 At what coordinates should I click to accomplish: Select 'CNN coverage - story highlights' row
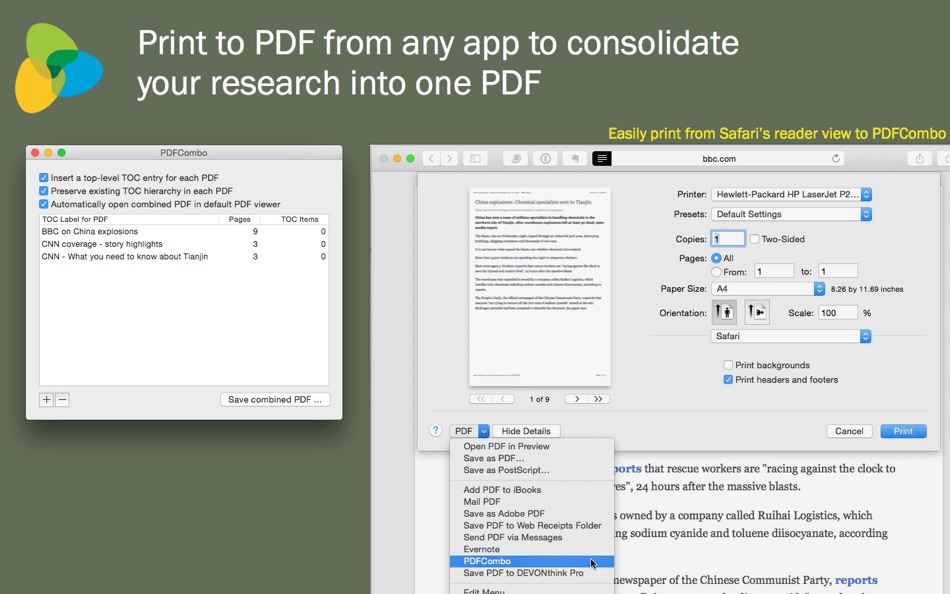pyautogui.click(x=184, y=244)
